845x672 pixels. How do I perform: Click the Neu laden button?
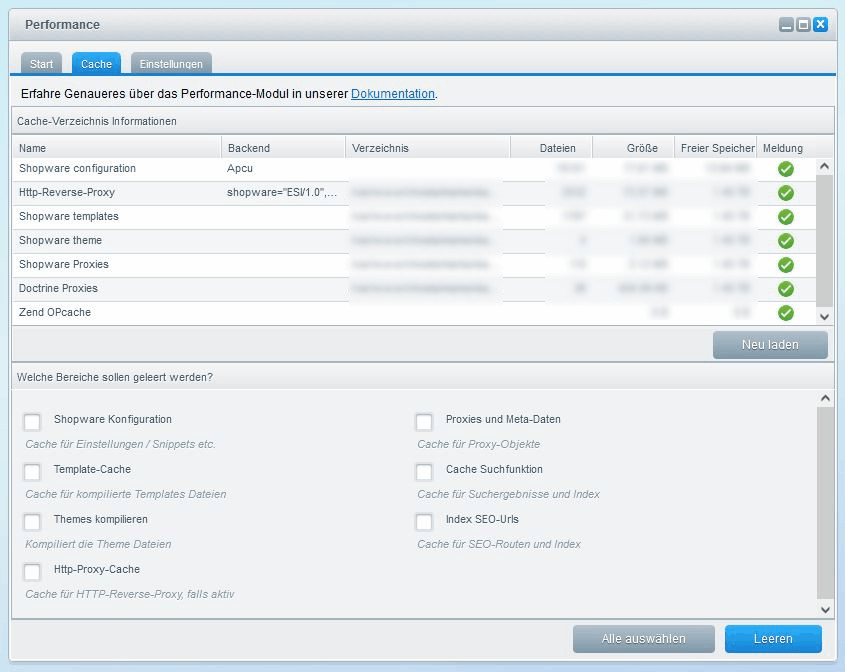(x=770, y=345)
